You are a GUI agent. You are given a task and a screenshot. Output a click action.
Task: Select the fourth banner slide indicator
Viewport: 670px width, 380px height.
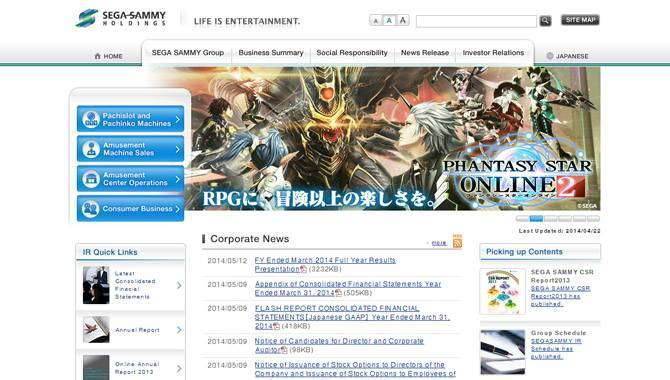click(565, 218)
